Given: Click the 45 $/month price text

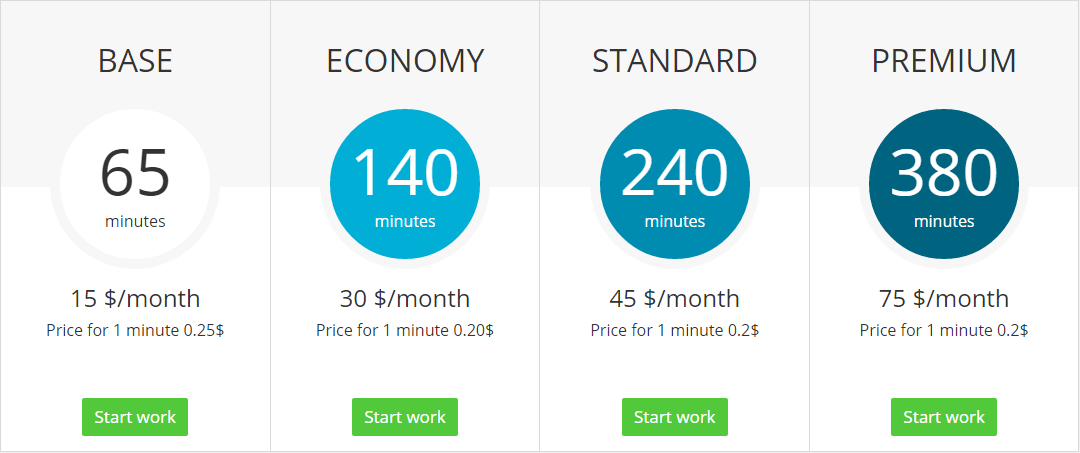Looking at the screenshot, I should [x=674, y=298].
